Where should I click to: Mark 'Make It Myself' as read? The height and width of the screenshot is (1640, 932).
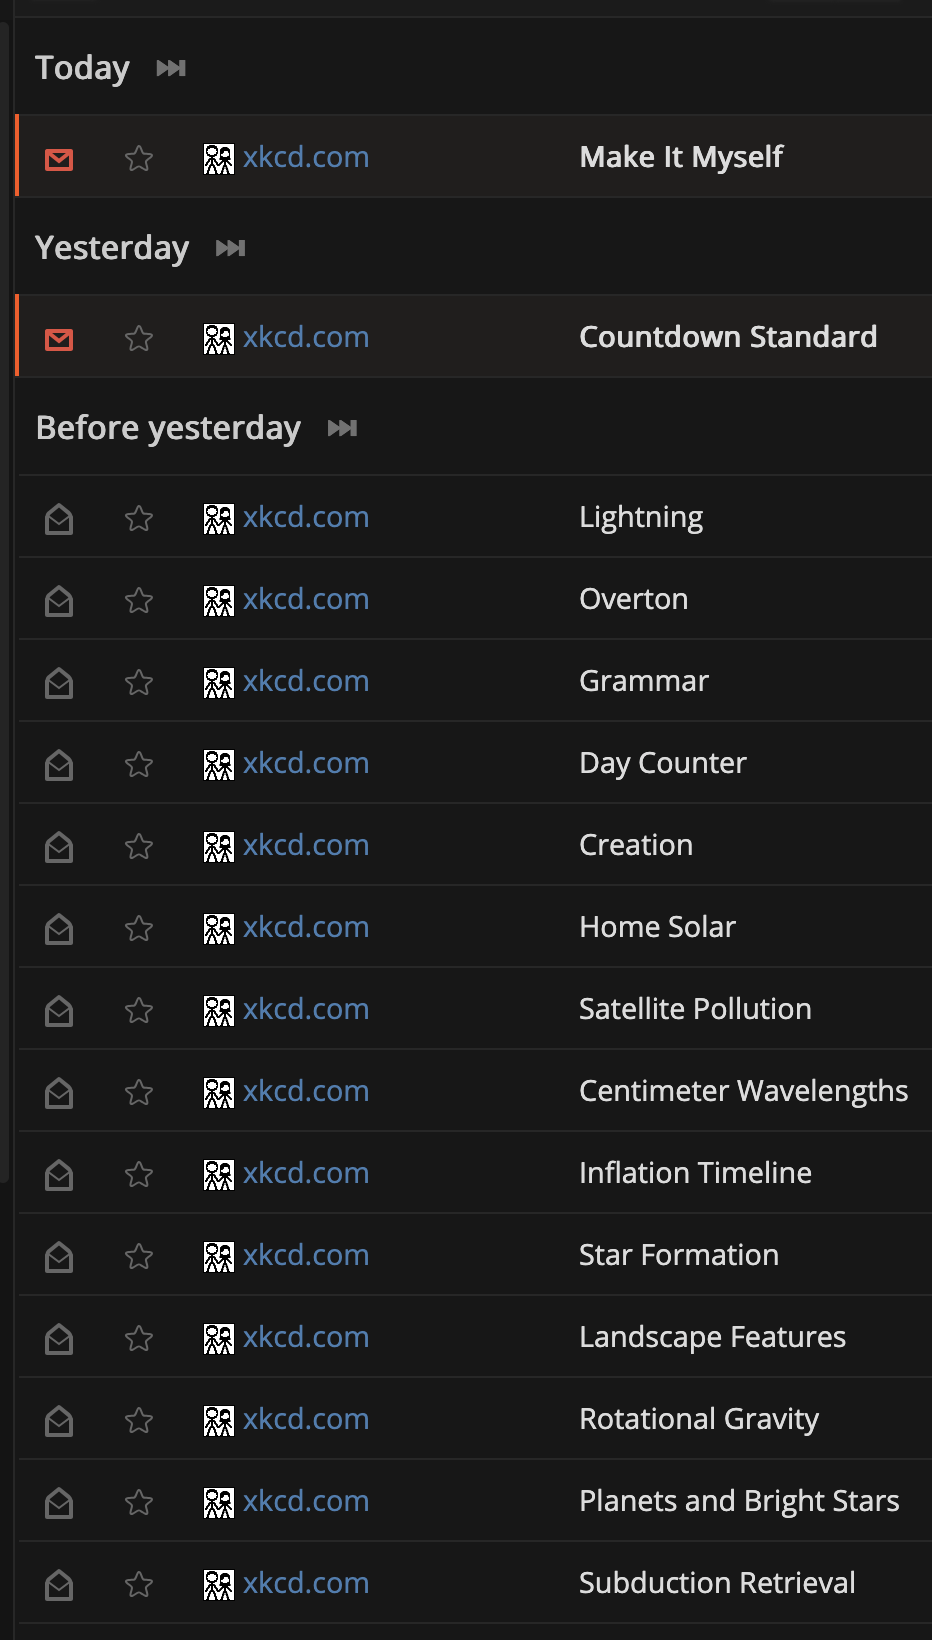coord(59,158)
